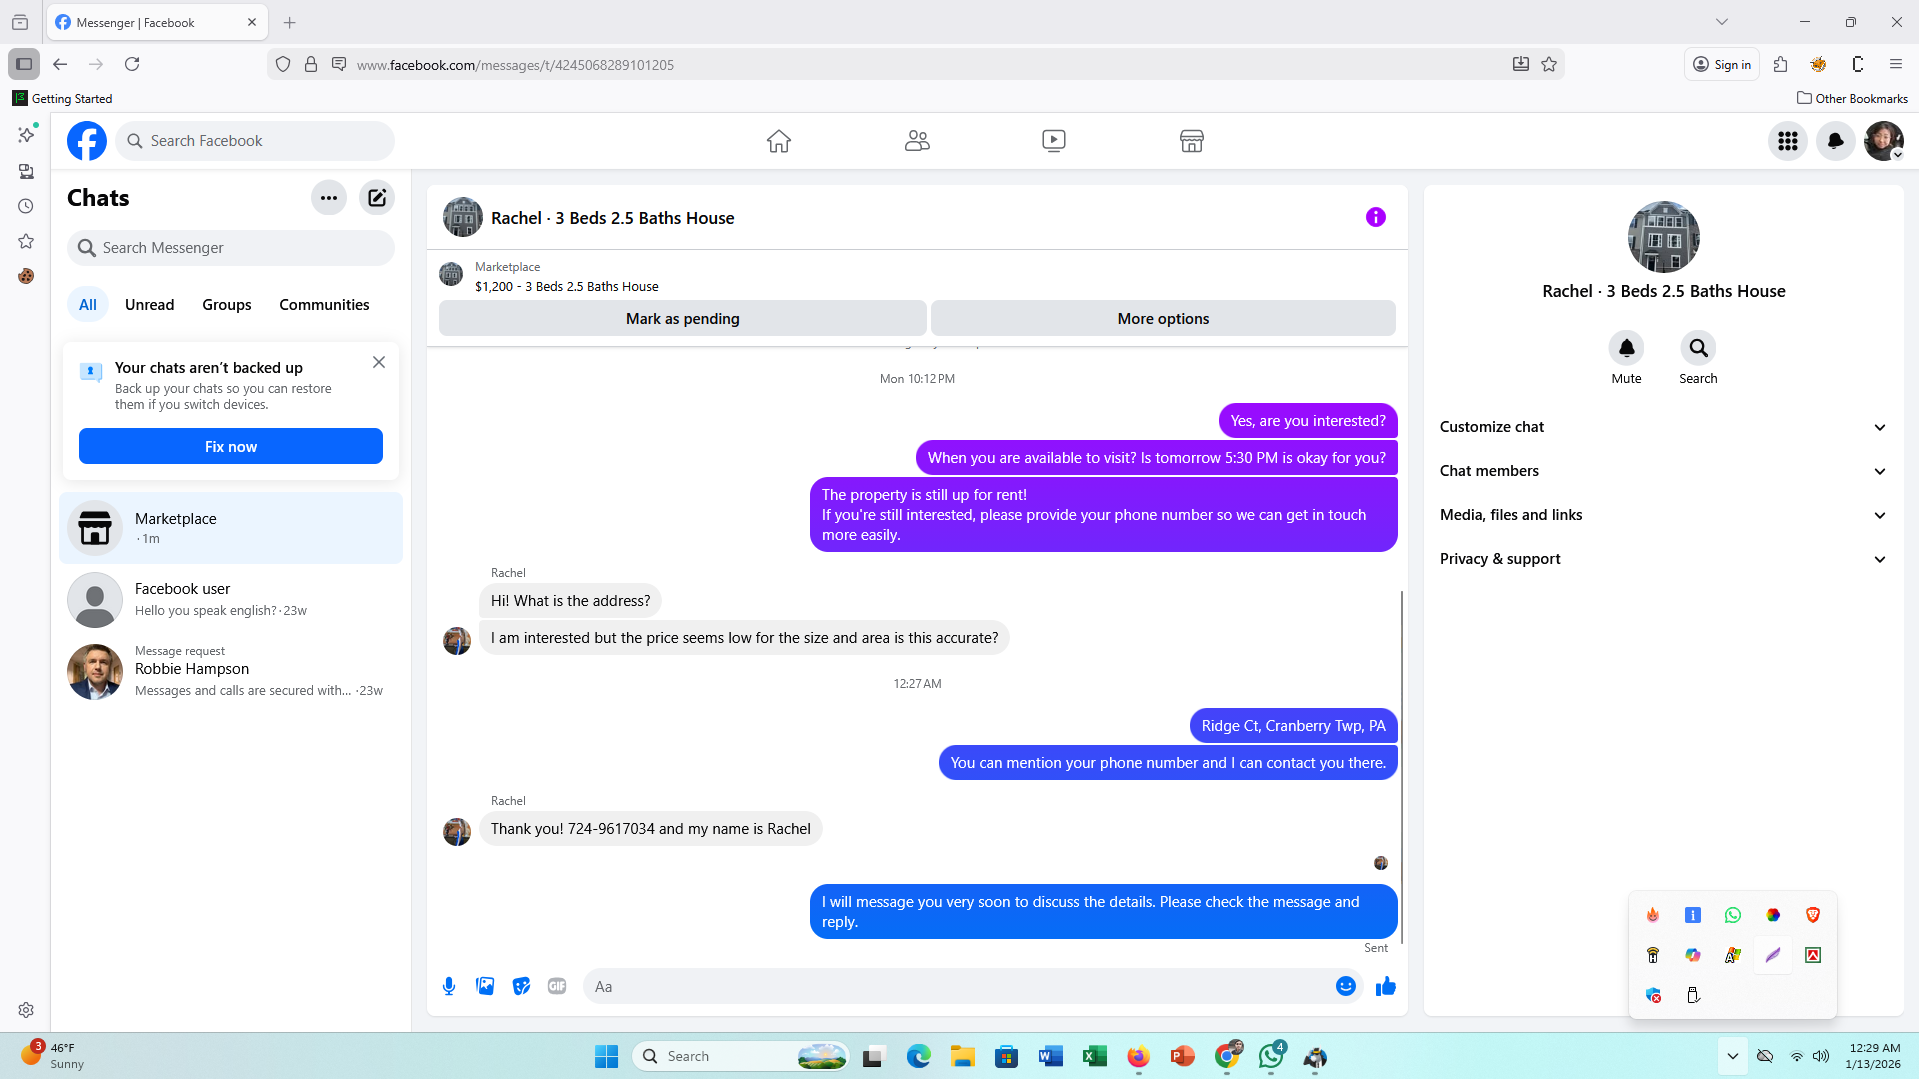This screenshot has height=1079, width=1919.
Task: Open the browser application menu
Action: 1896,64
